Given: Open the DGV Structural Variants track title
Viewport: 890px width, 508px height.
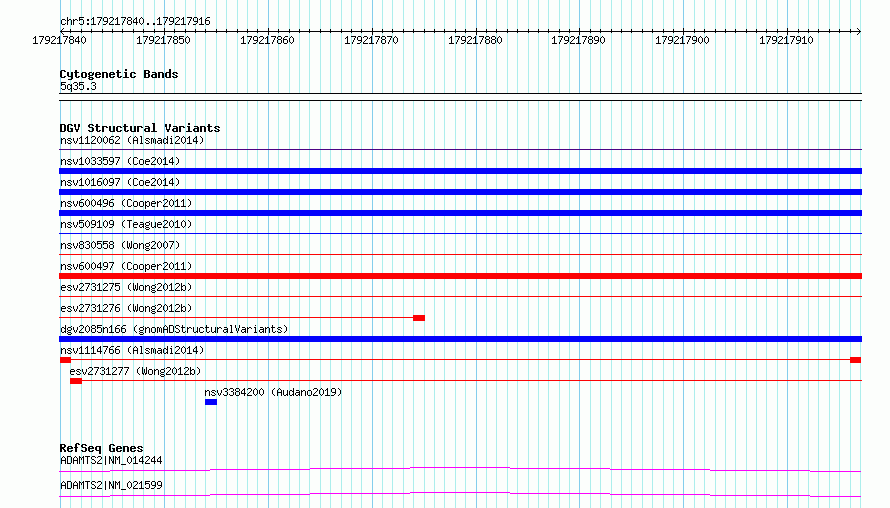Looking at the screenshot, I should click(140, 128).
